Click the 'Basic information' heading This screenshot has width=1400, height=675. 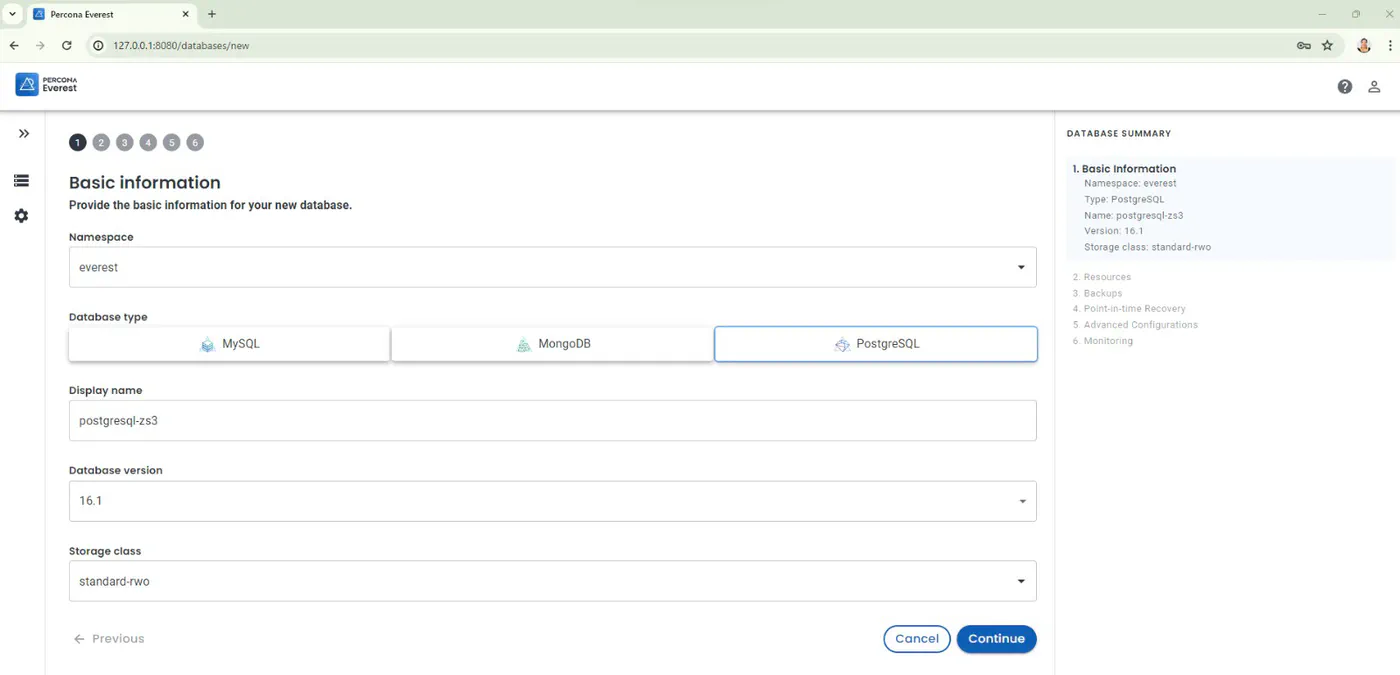[x=145, y=183]
